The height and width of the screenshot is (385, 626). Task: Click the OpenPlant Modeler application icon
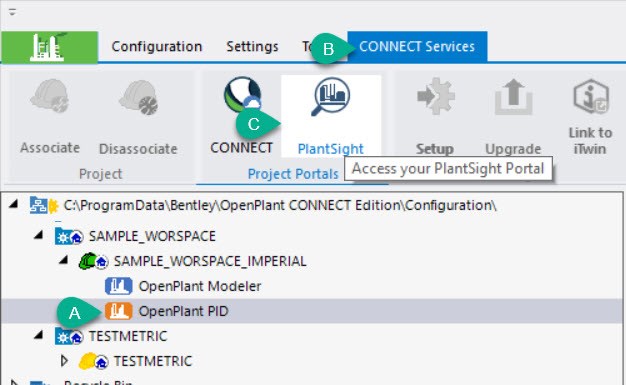(x=119, y=286)
